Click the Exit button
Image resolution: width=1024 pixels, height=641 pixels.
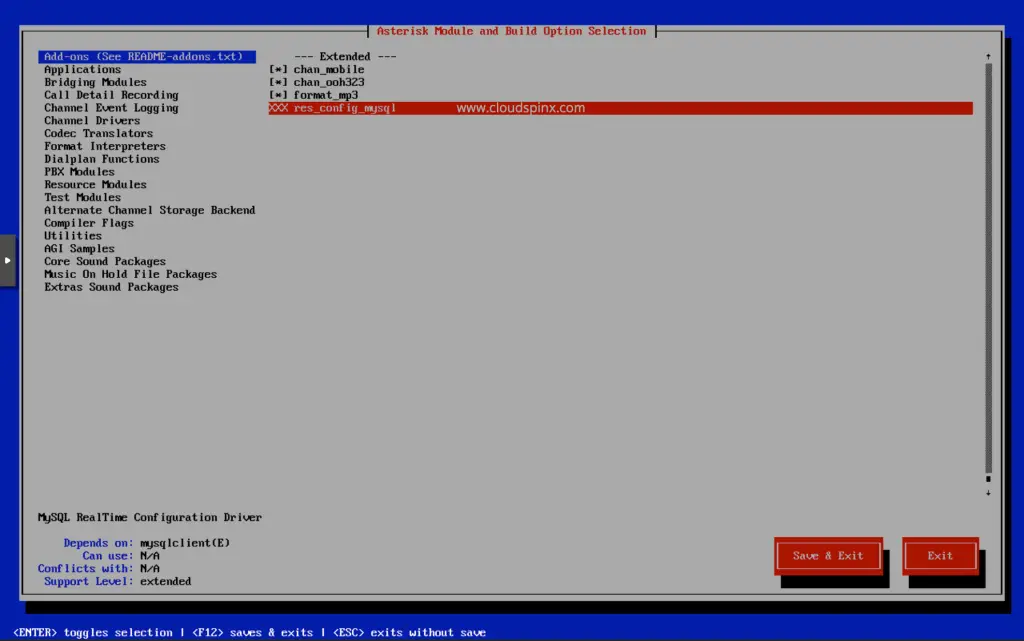[939, 555]
